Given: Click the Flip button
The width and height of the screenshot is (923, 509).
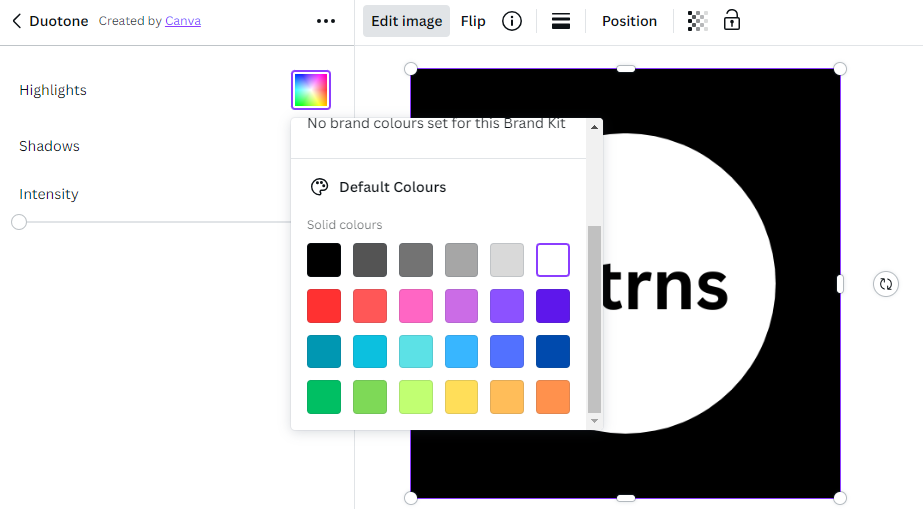Looking at the screenshot, I should [473, 21].
